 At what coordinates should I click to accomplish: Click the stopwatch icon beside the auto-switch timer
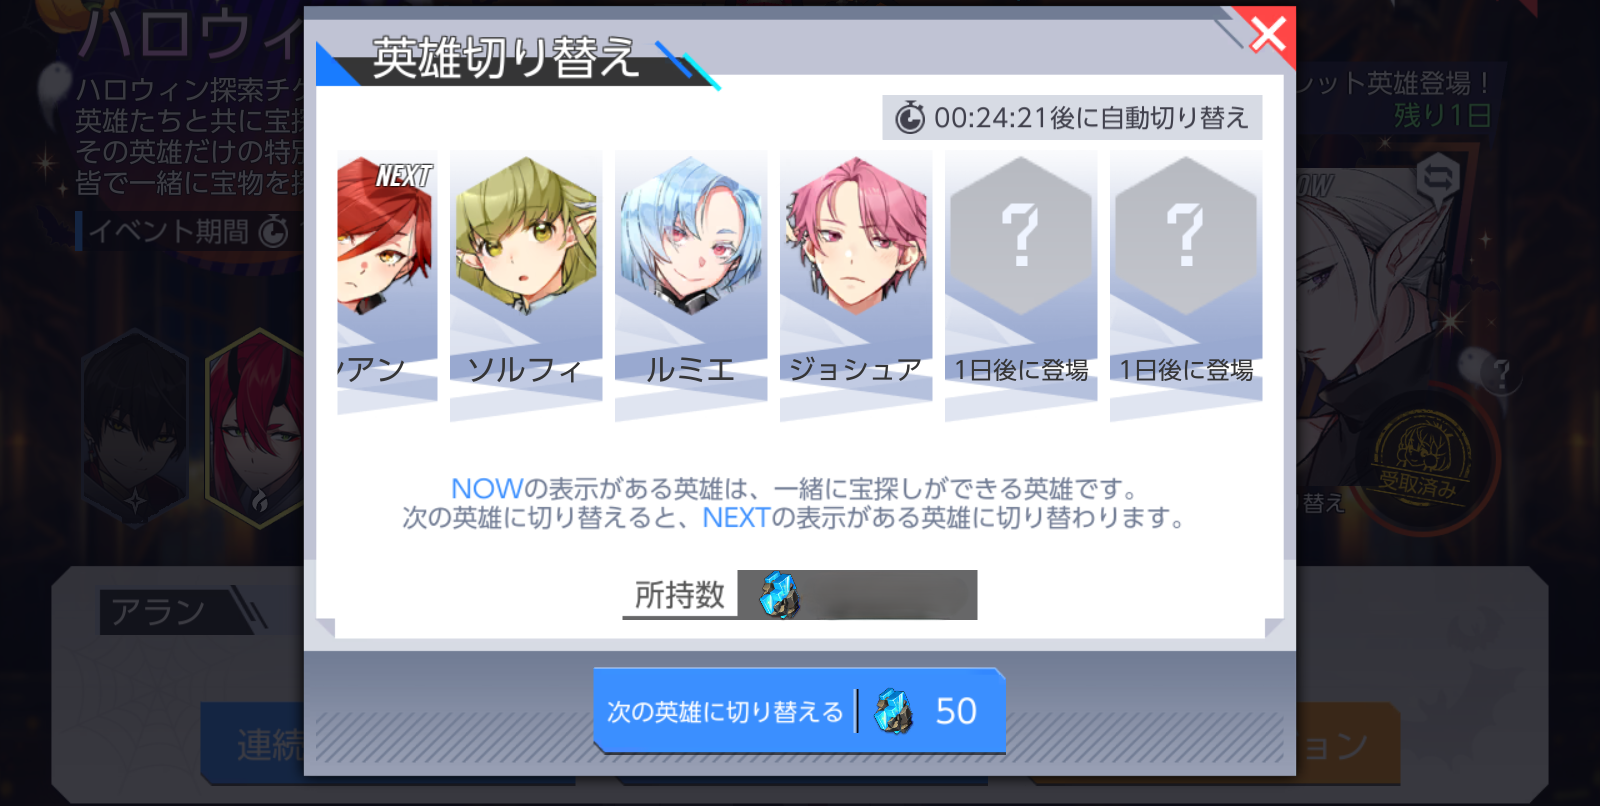(910, 118)
